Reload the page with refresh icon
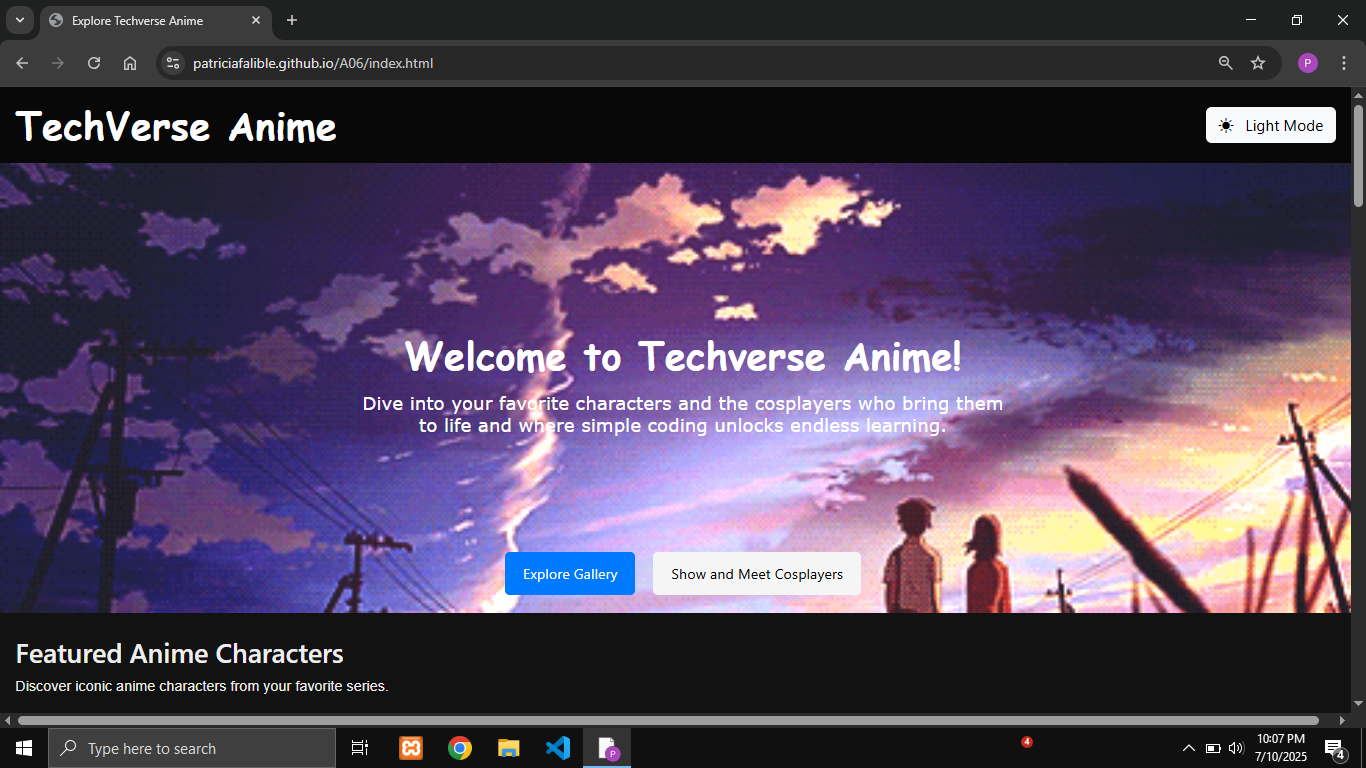Image resolution: width=1366 pixels, height=768 pixels. tap(94, 63)
